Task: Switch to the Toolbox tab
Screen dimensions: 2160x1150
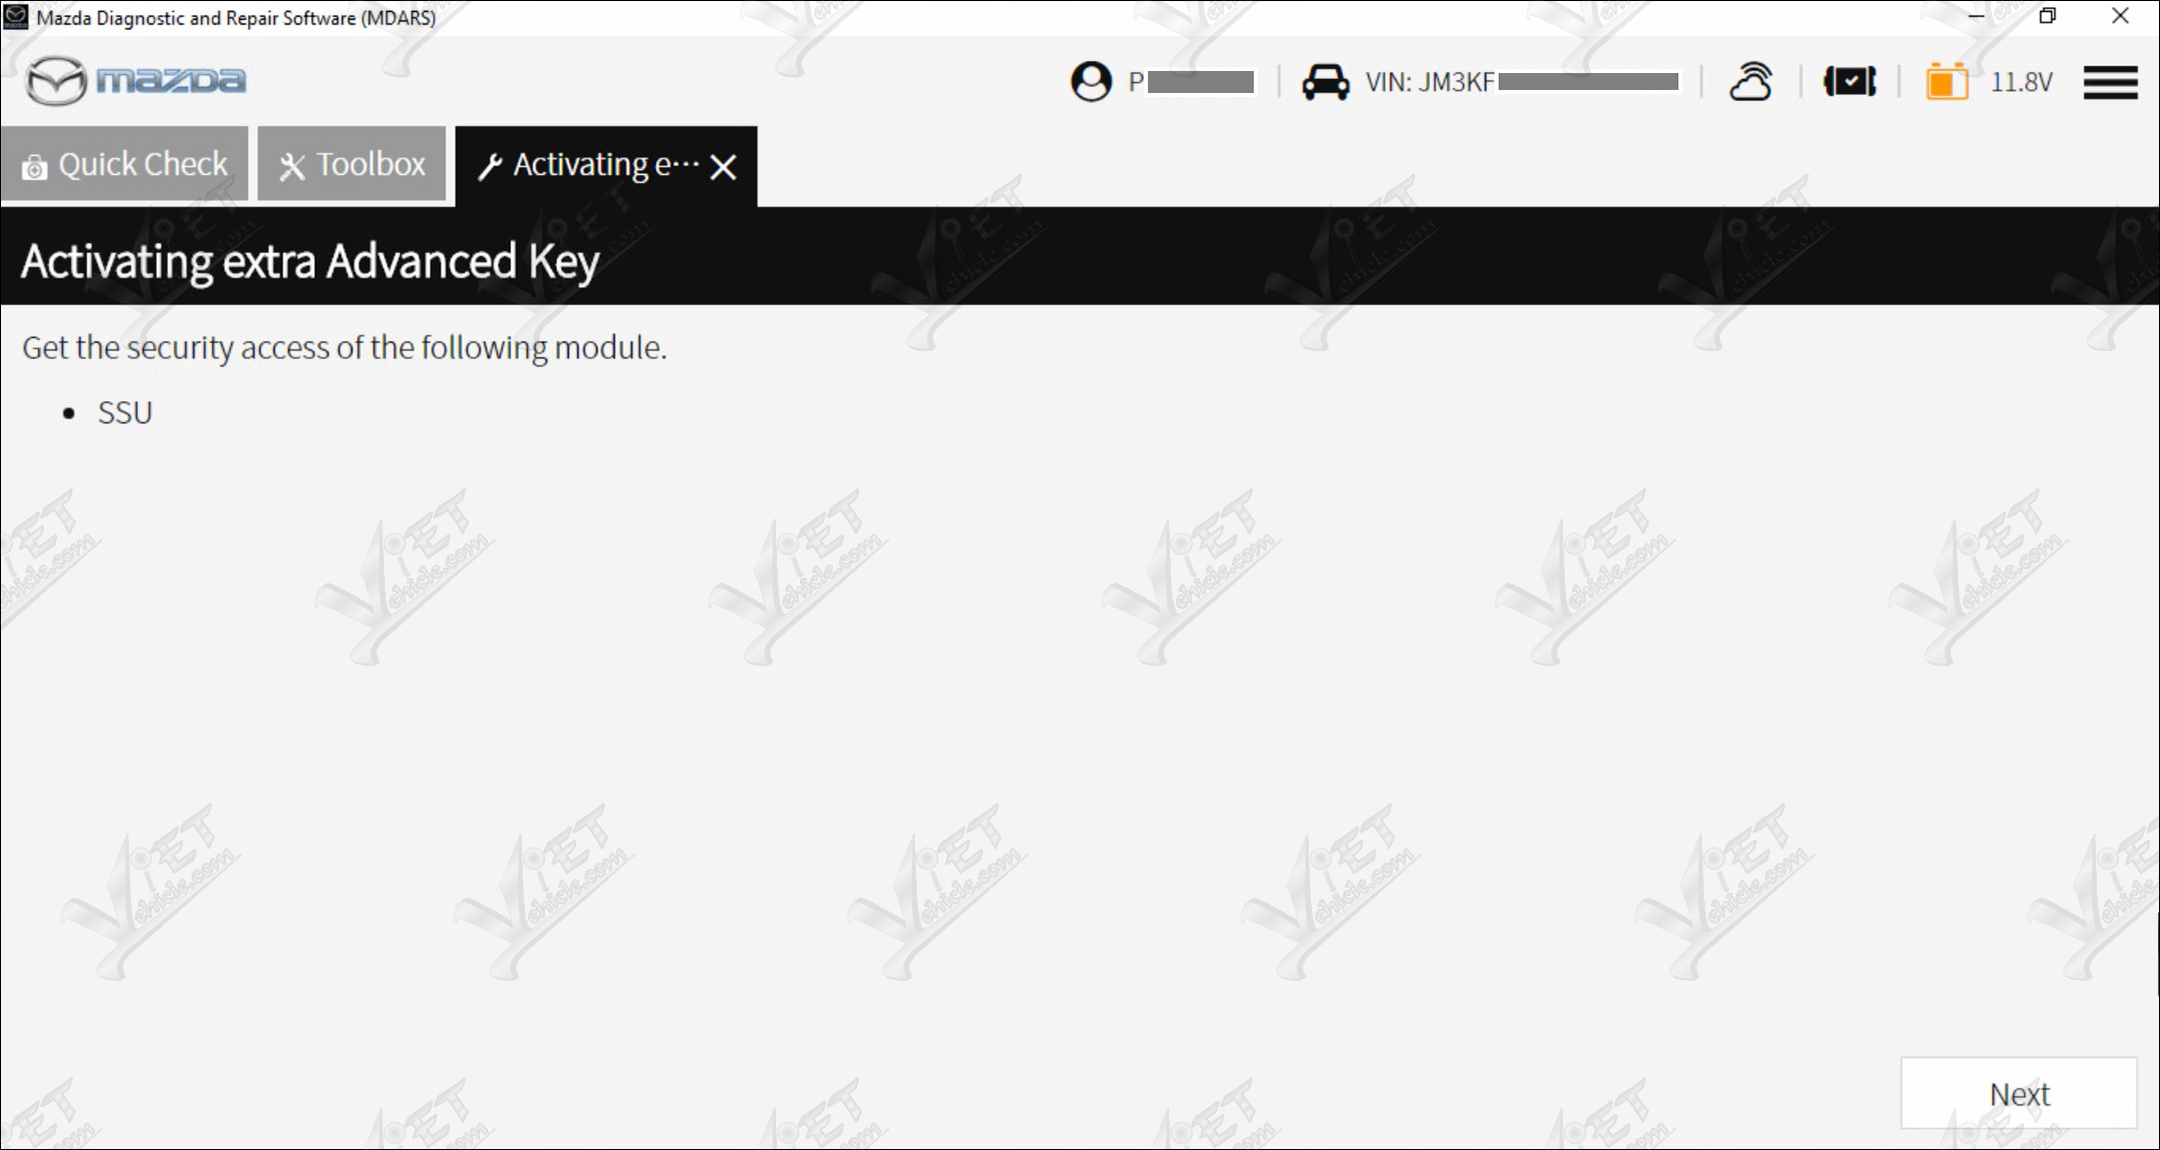Action: point(351,164)
